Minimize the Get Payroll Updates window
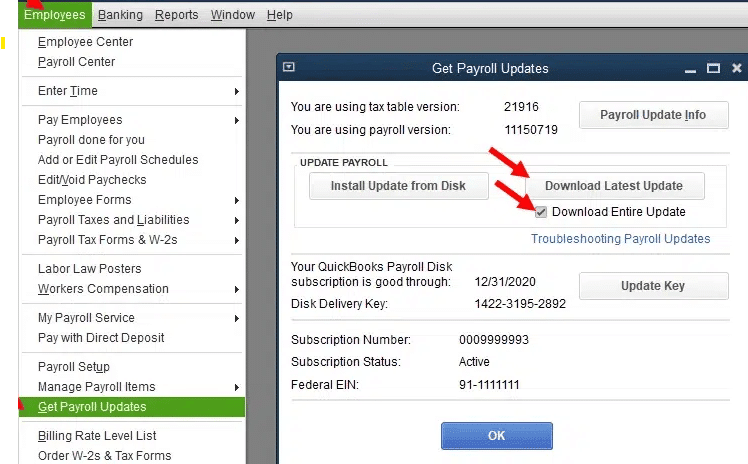Screen dimensions: 748x464 coord(690,71)
